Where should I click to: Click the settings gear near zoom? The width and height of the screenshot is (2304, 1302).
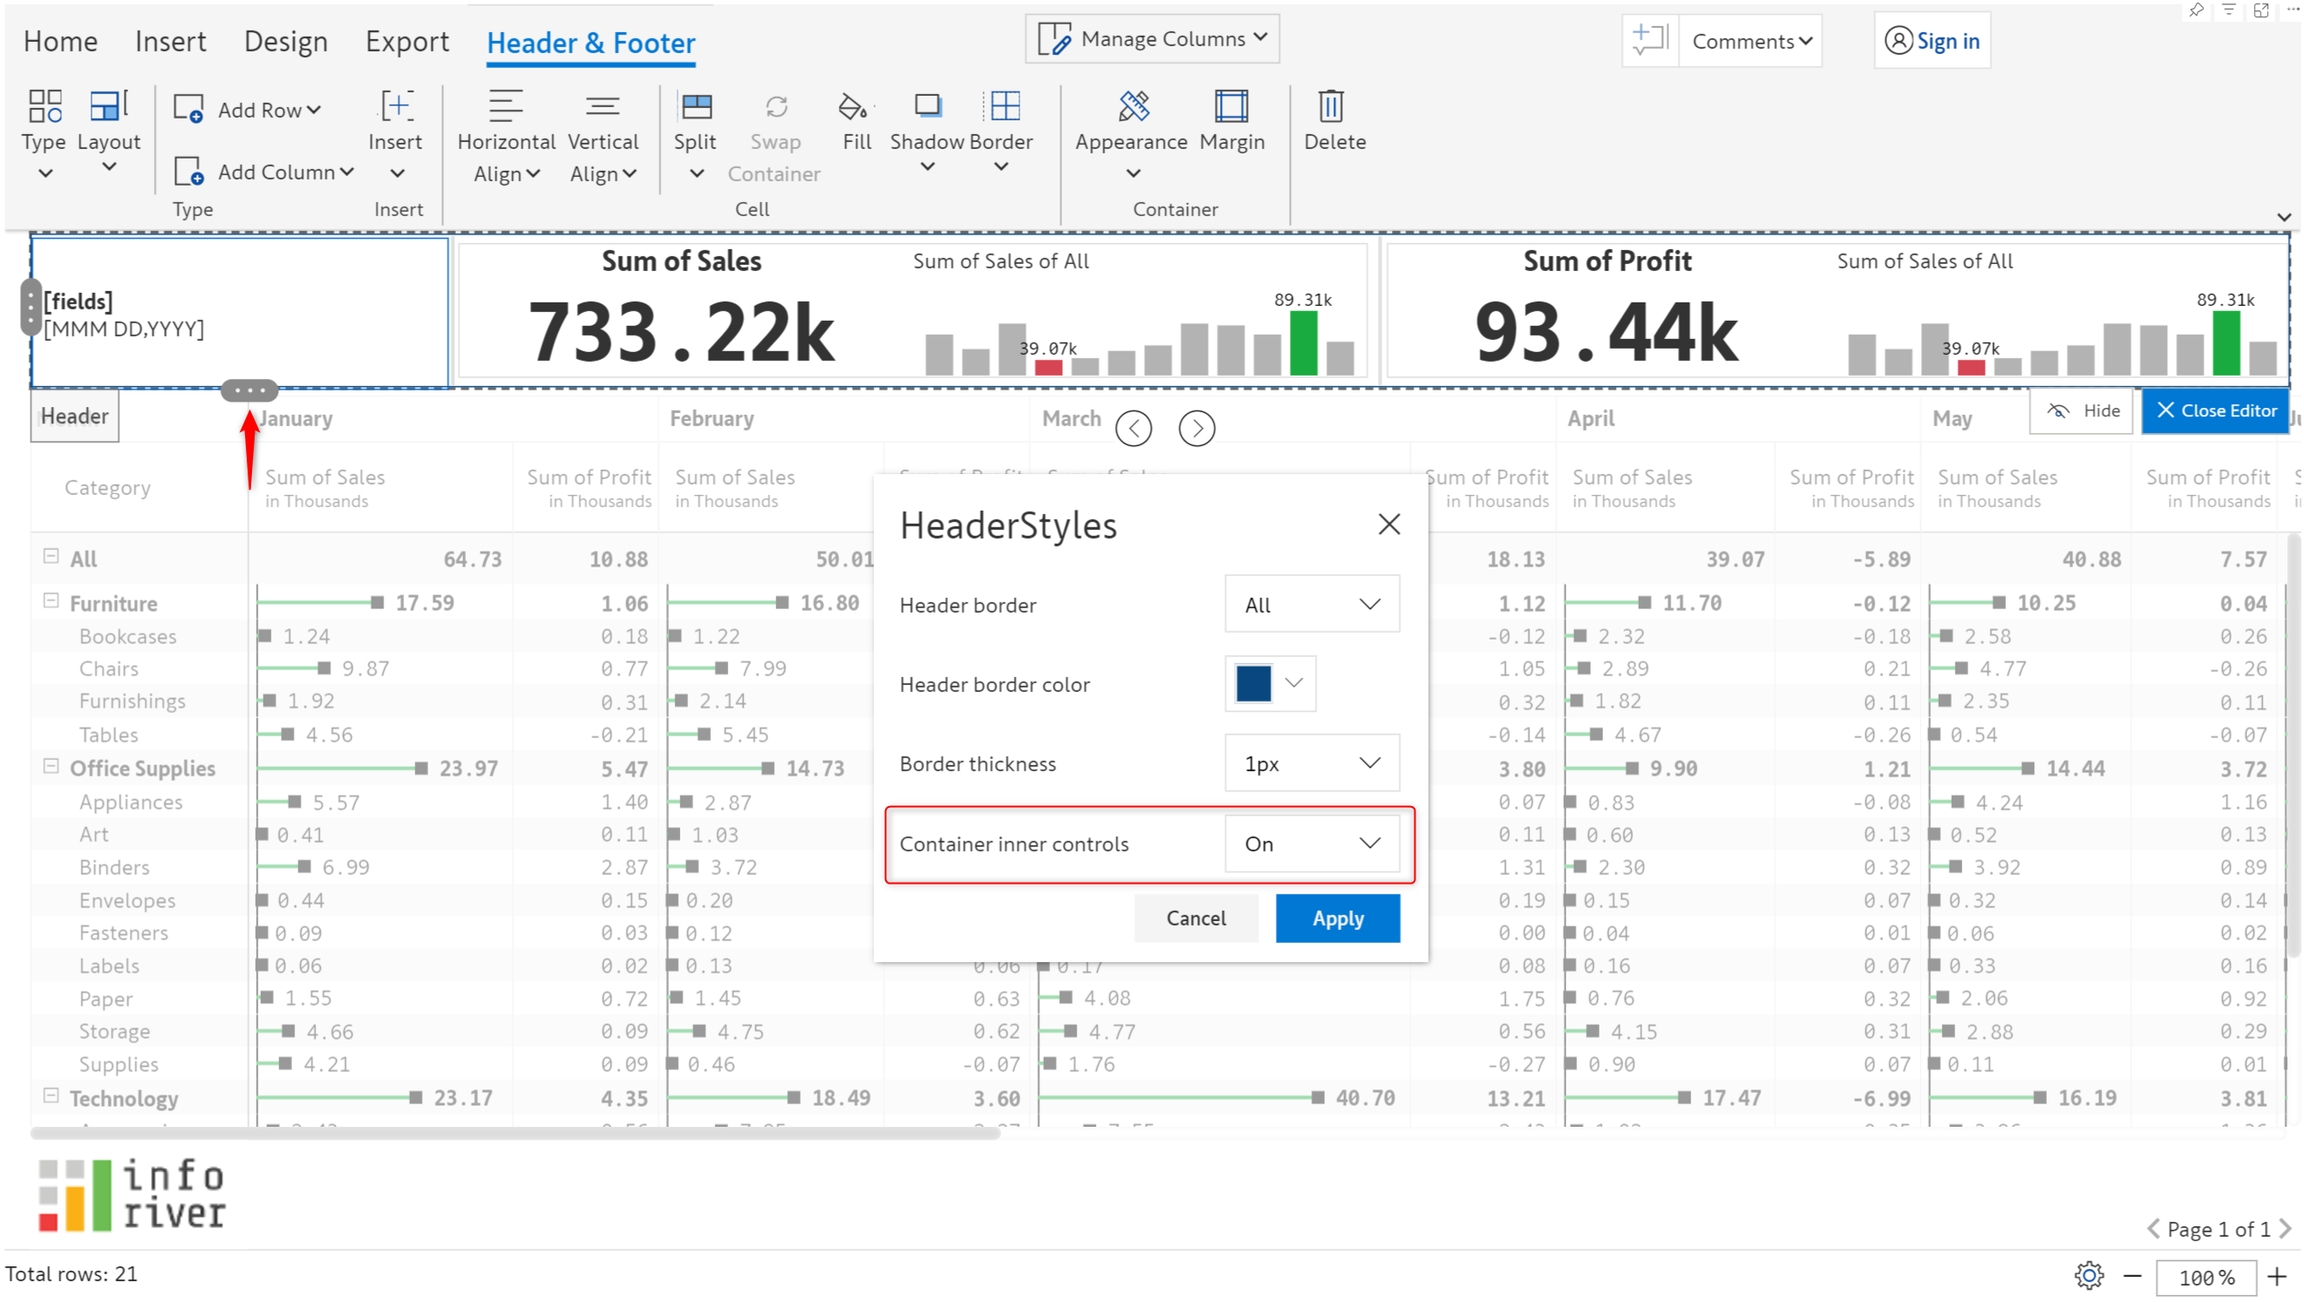tap(2088, 1275)
